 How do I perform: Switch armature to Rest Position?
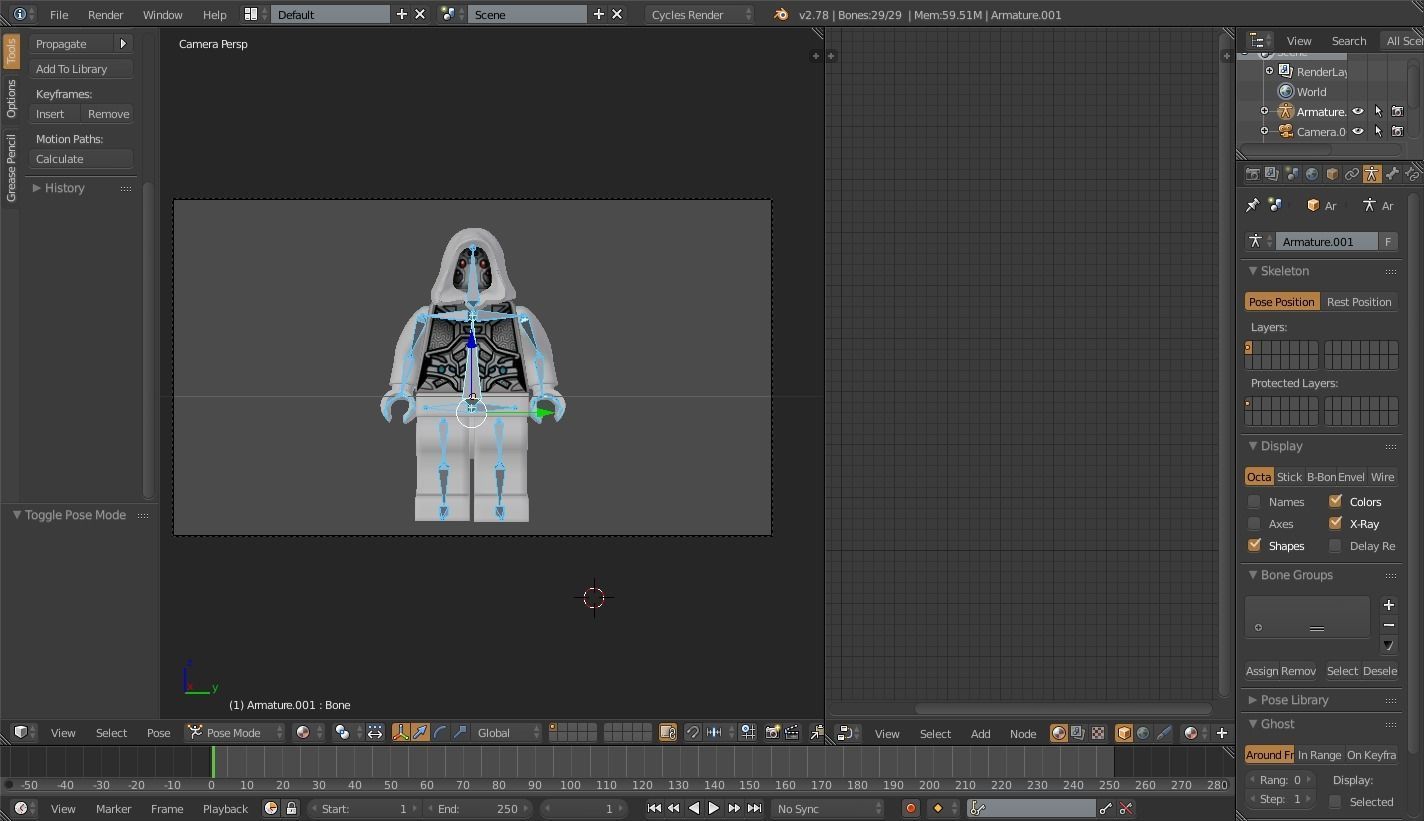[1359, 302]
